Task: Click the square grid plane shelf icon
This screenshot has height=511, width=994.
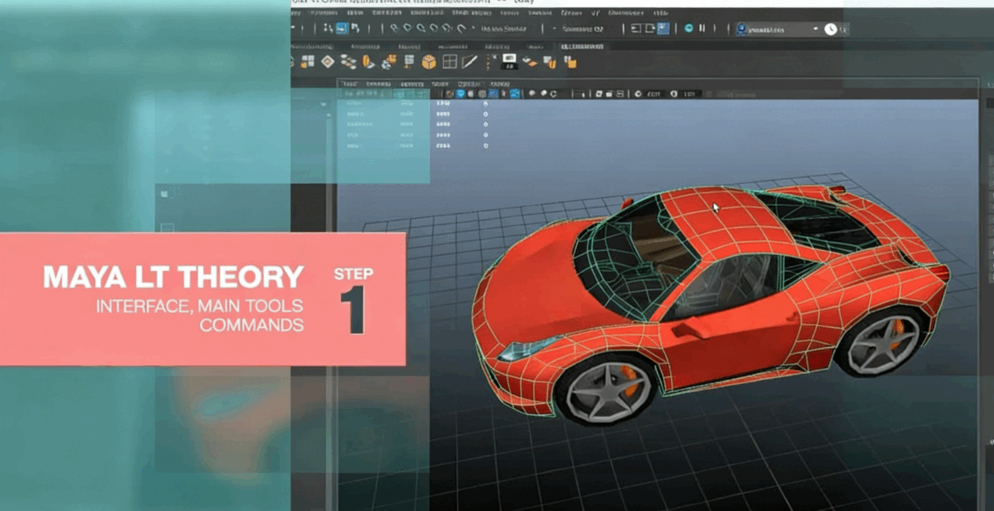Action: tap(450, 62)
